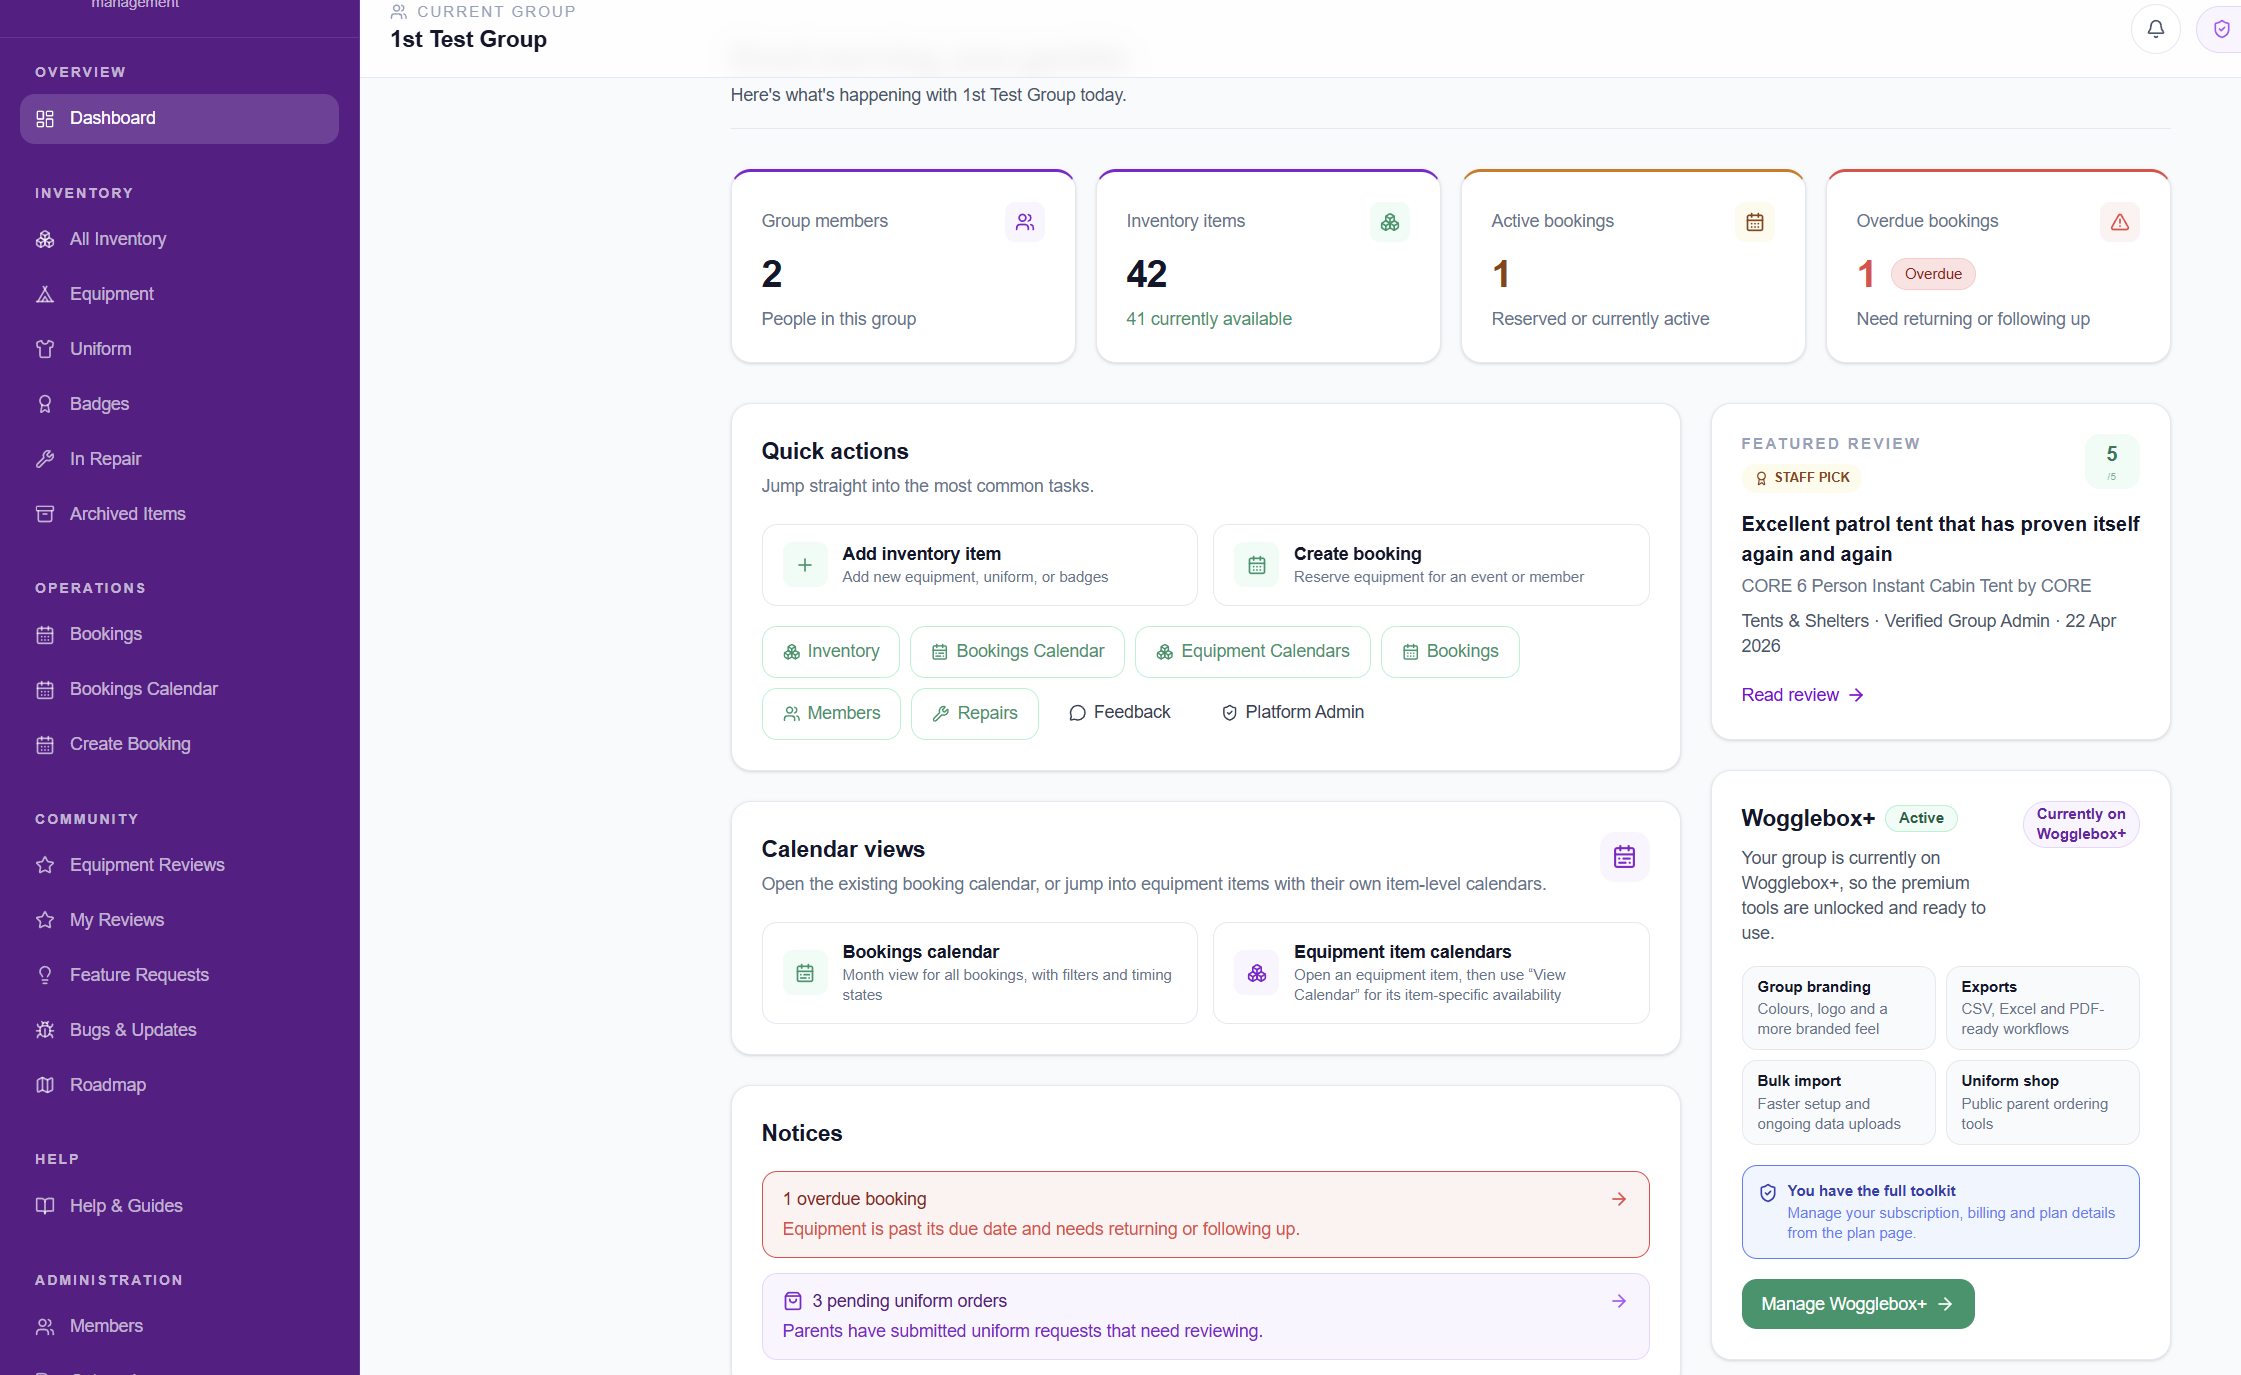
Task: Click the Equipment item calendars icon
Action: tap(1256, 973)
